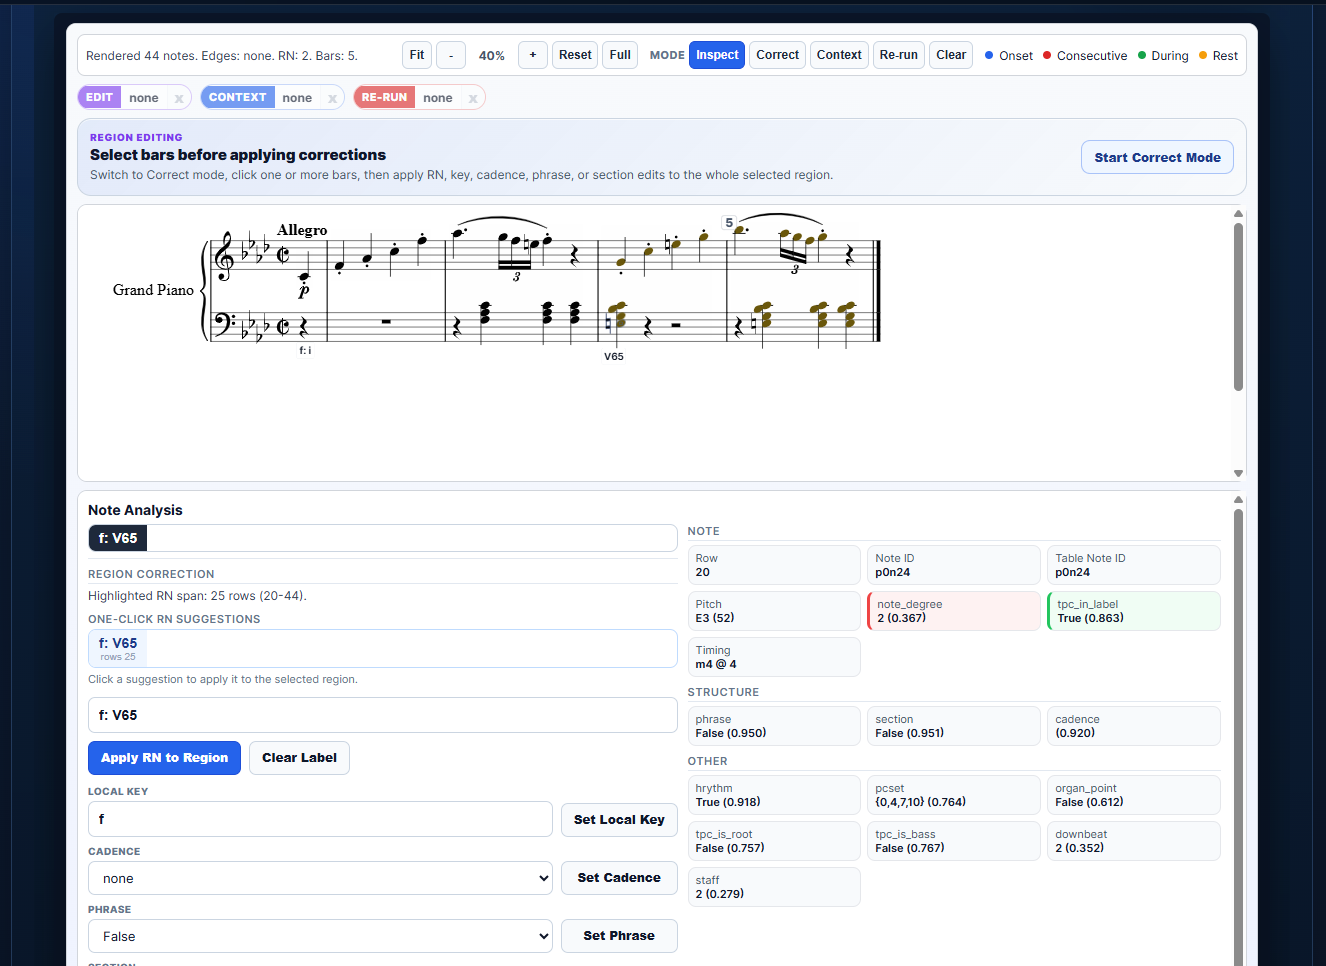This screenshot has height=966, width=1326.
Task: Clear the CONTEXT chip with its x
Action: click(x=332, y=98)
